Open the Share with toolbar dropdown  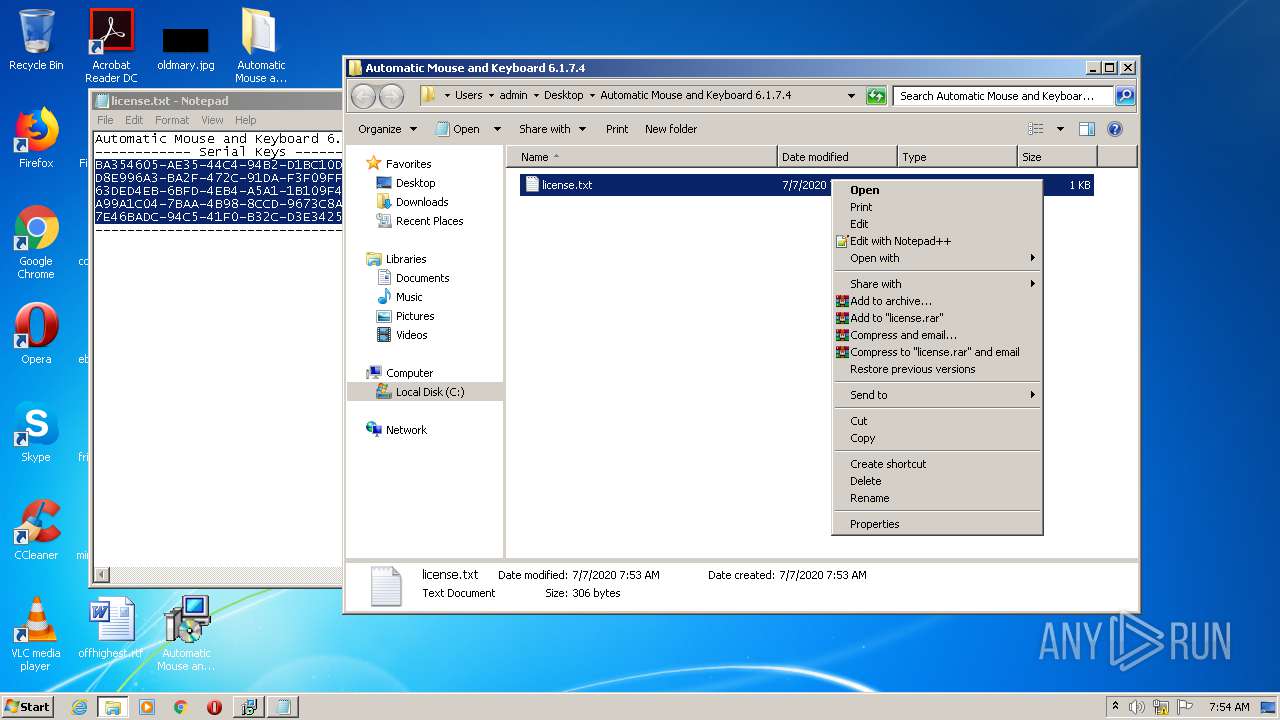[552, 129]
